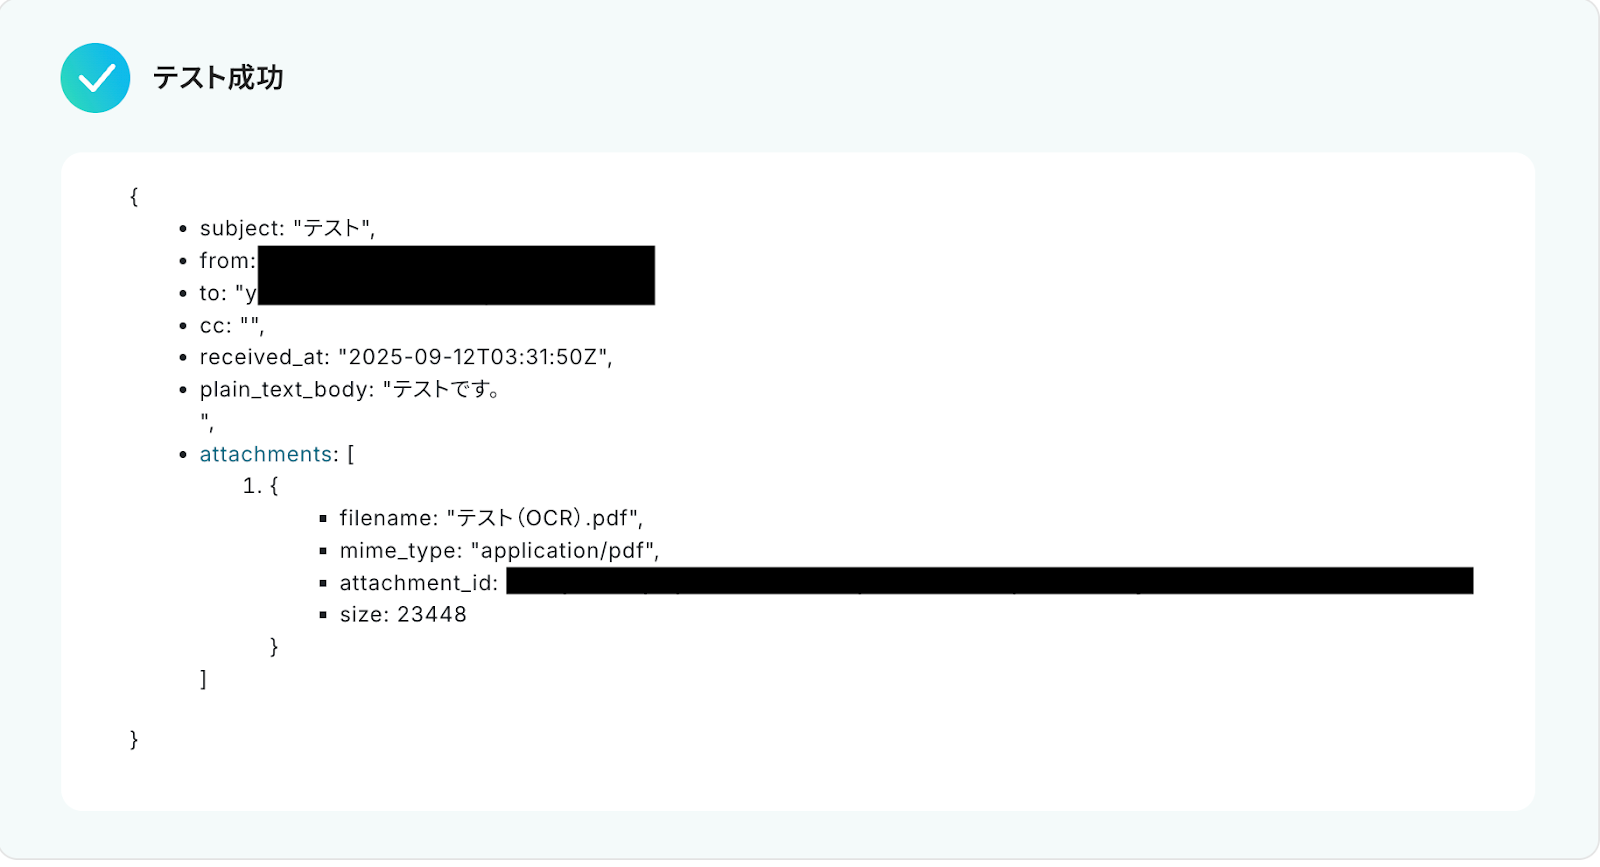Click the redacted attachment_id value
Image resolution: width=1600 pixels, height=867 pixels.
(989, 581)
